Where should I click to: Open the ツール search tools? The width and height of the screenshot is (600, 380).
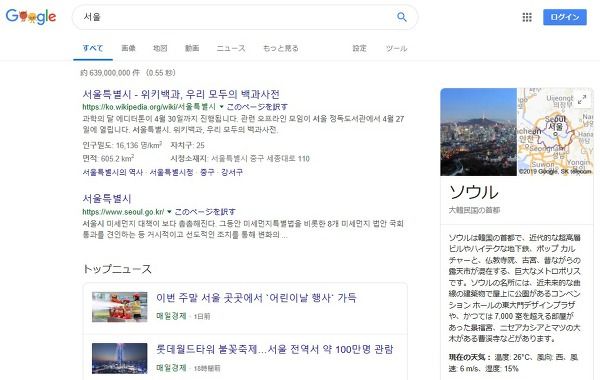(x=396, y=48)
